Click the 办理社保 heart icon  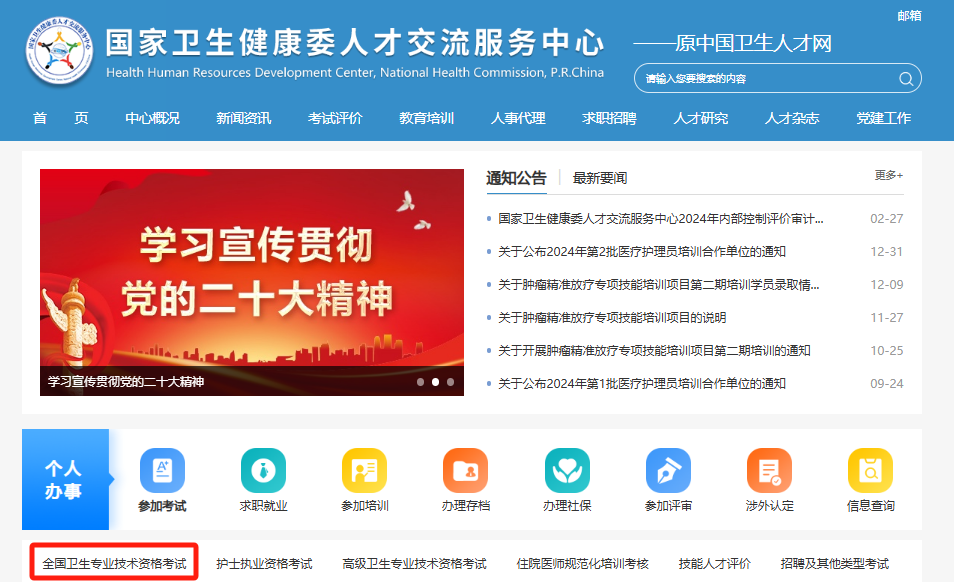pyautogui.click(x=567, y=470)
